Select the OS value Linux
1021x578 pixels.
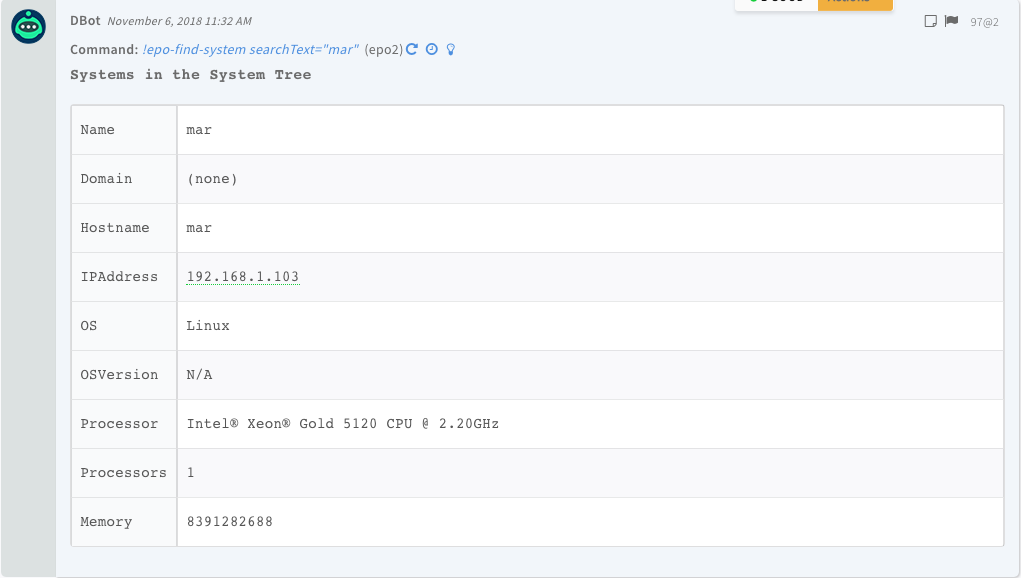[206, 325]
